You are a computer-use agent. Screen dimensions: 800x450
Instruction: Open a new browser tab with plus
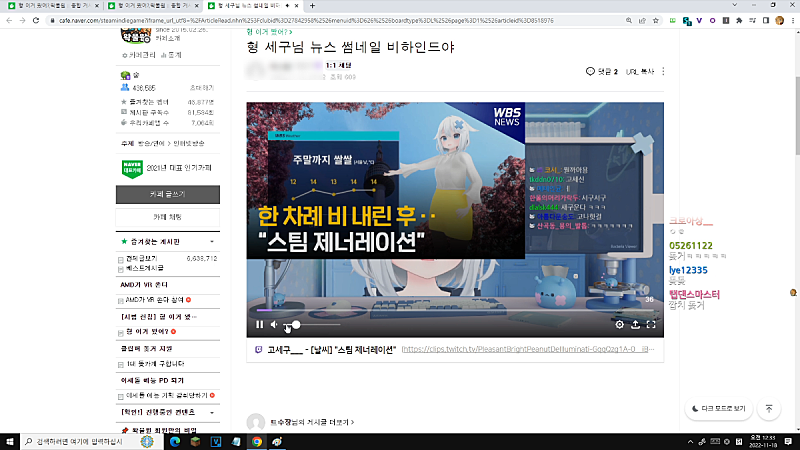312,6
